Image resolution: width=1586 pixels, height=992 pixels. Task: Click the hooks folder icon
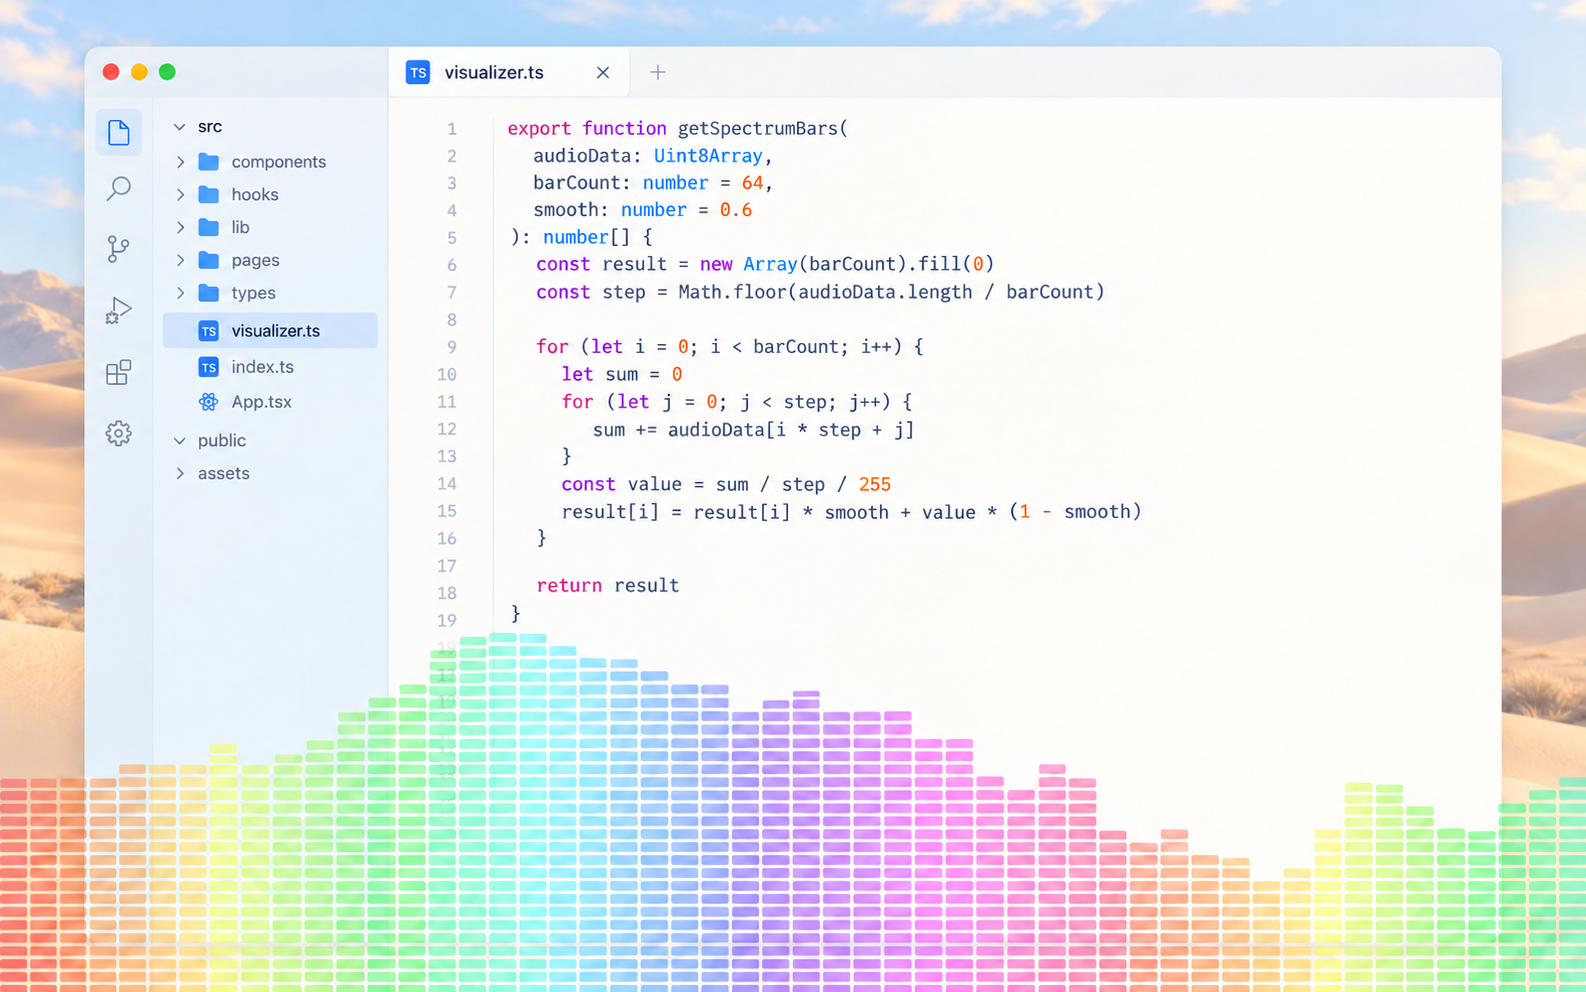point(209,194)
